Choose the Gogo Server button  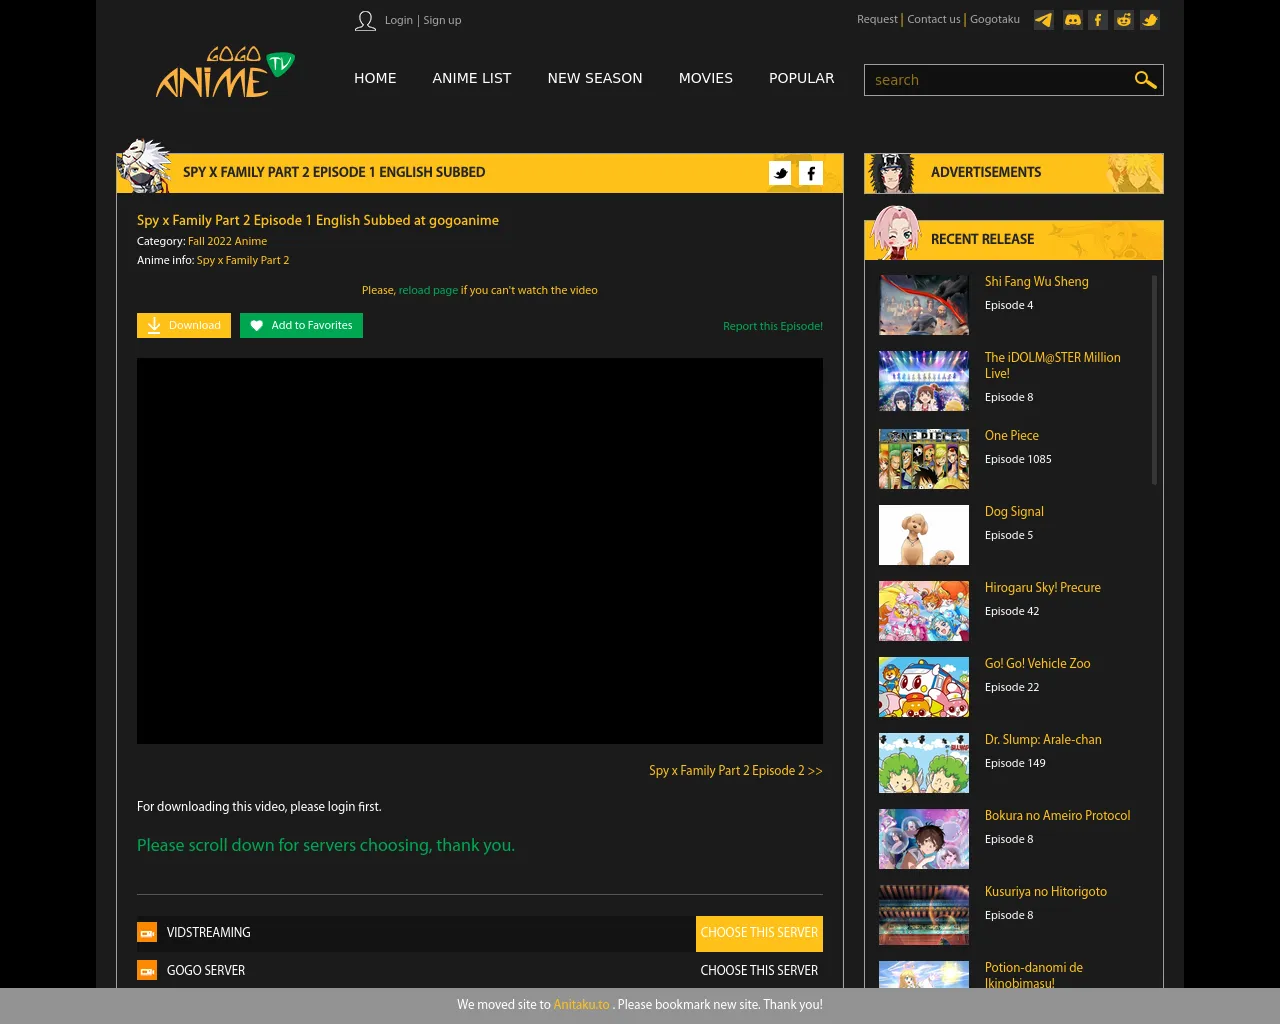coord(759,971)
